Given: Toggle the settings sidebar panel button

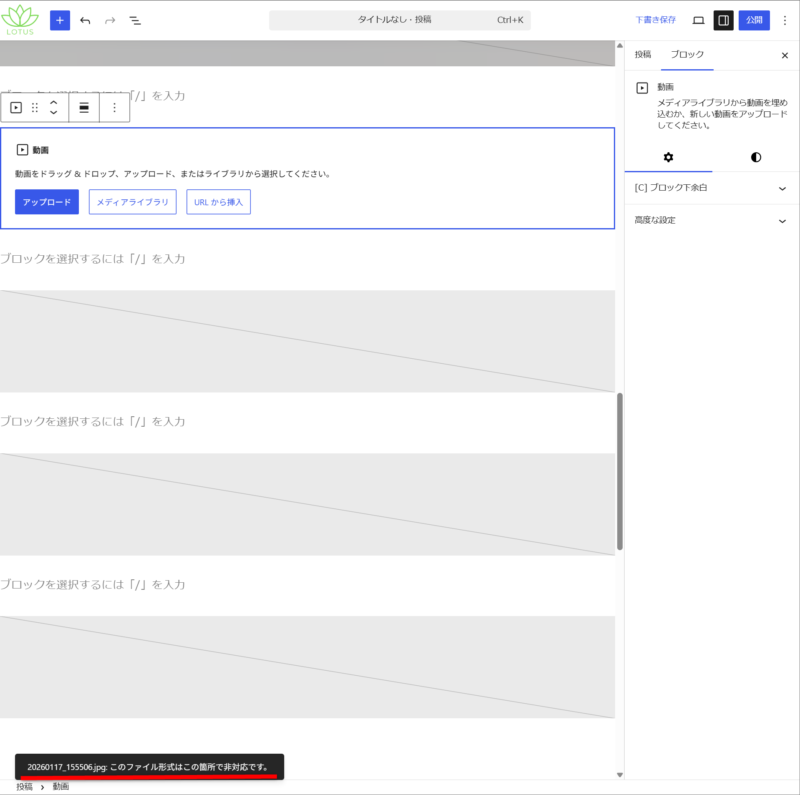Looking at the screenshot, I should pyautogui.click(x=723, y=20).
